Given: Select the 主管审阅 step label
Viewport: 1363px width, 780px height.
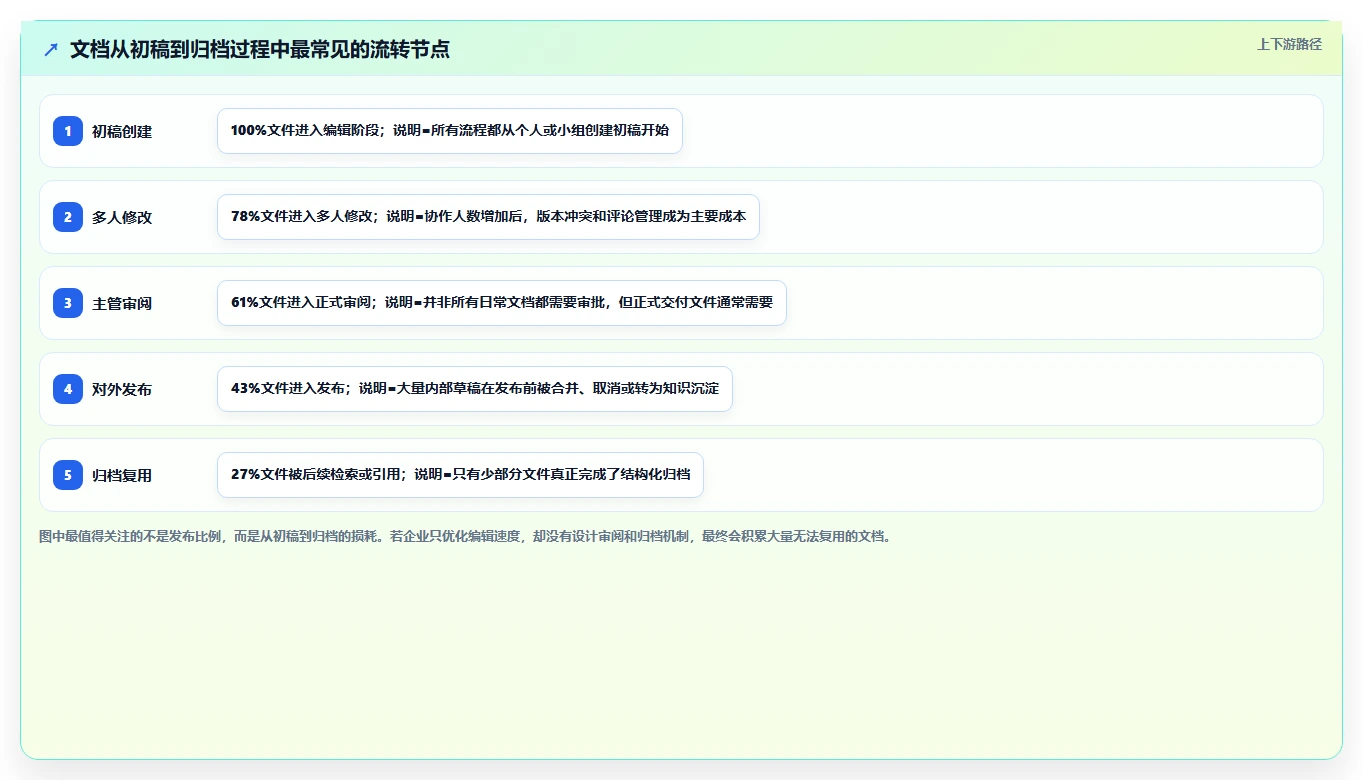Looking at the screenshot, I should [x=122, y=303].
